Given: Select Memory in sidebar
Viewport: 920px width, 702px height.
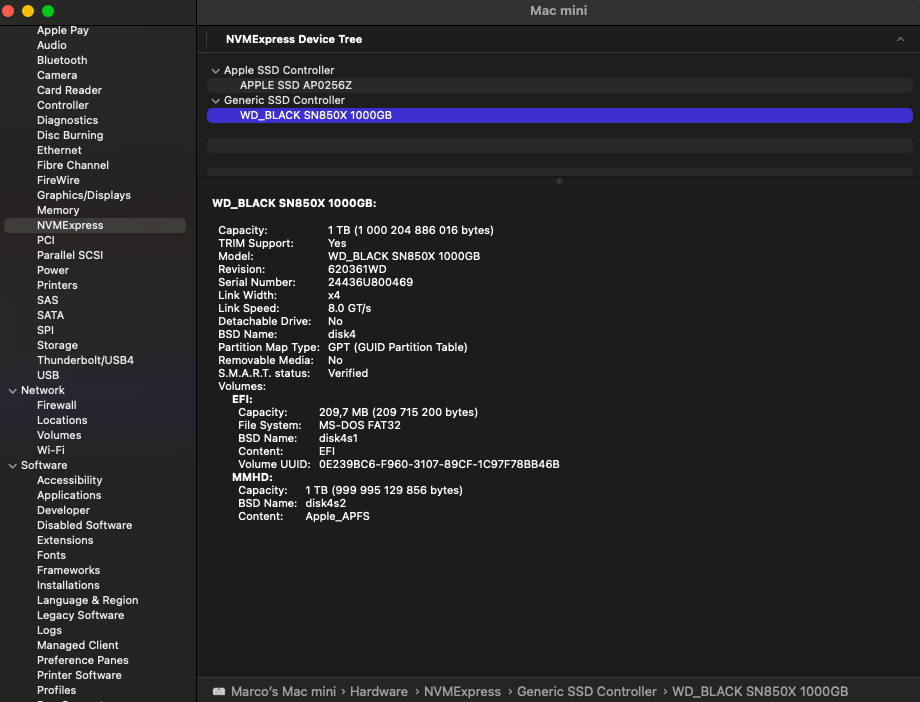Looking at the screenshot, I should 58,210.
